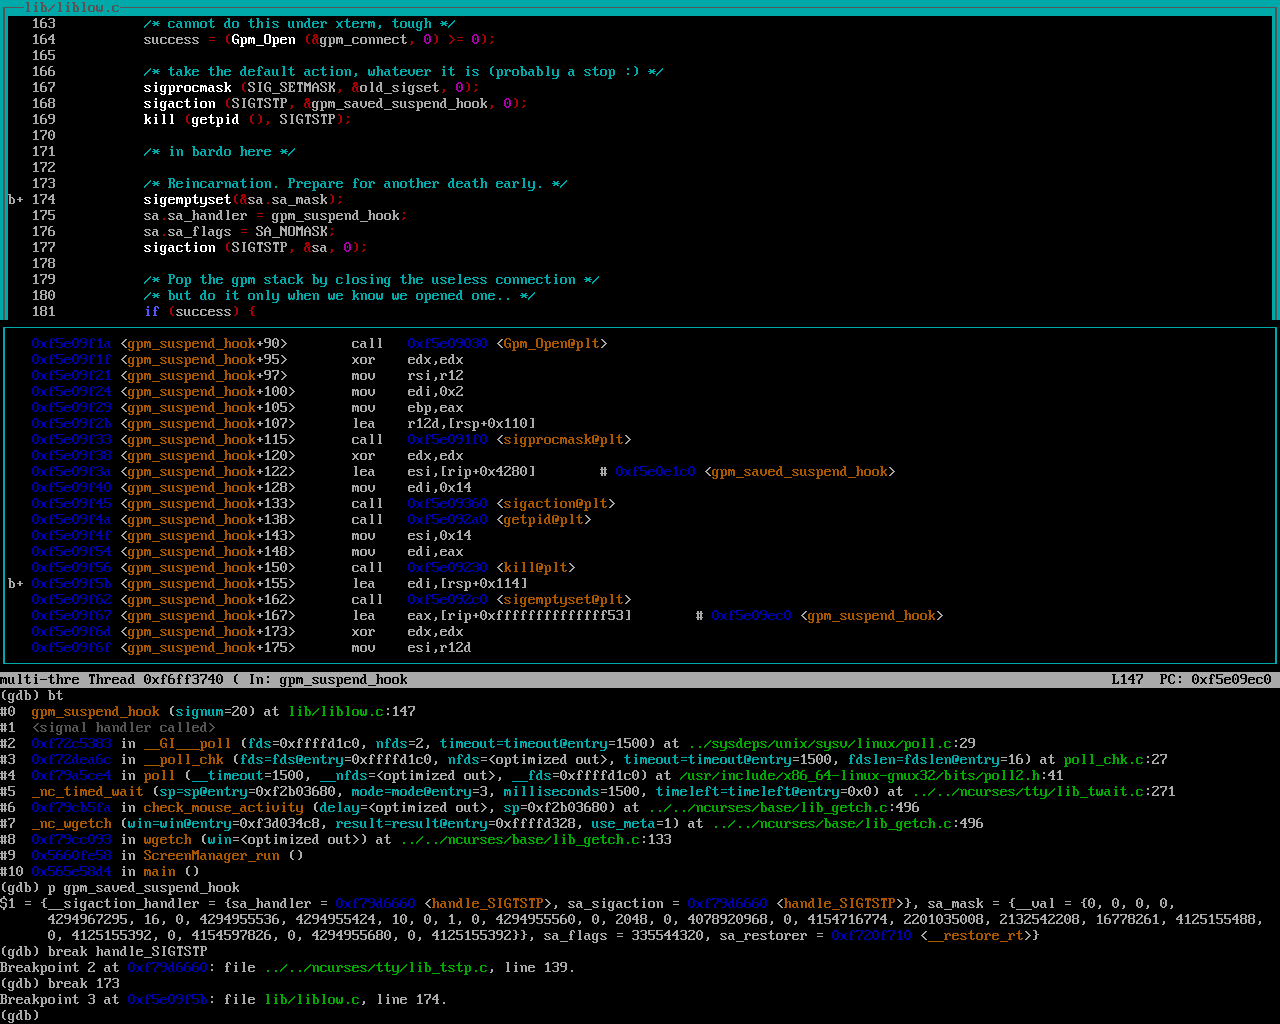1280x1024 pixels.
Task: Click source line 177 sigaction call
Action: [254, 248]
